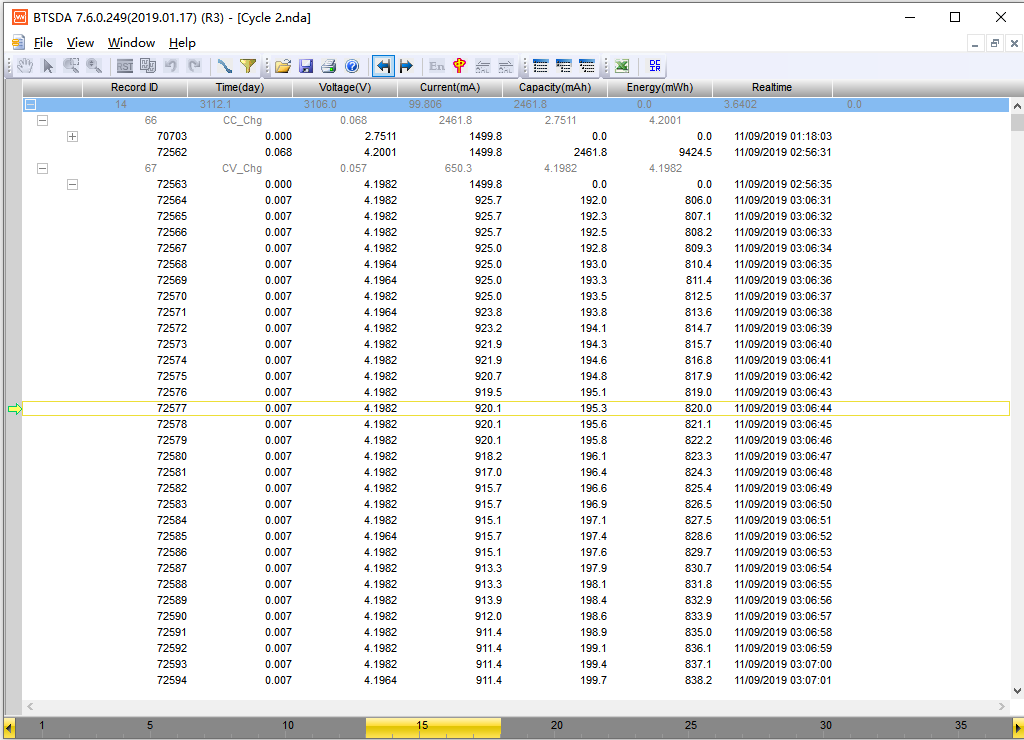The width and height of the screenshot is (1024, 740).
Task: Select record row 72562
Action: click(x=516, y=152)
